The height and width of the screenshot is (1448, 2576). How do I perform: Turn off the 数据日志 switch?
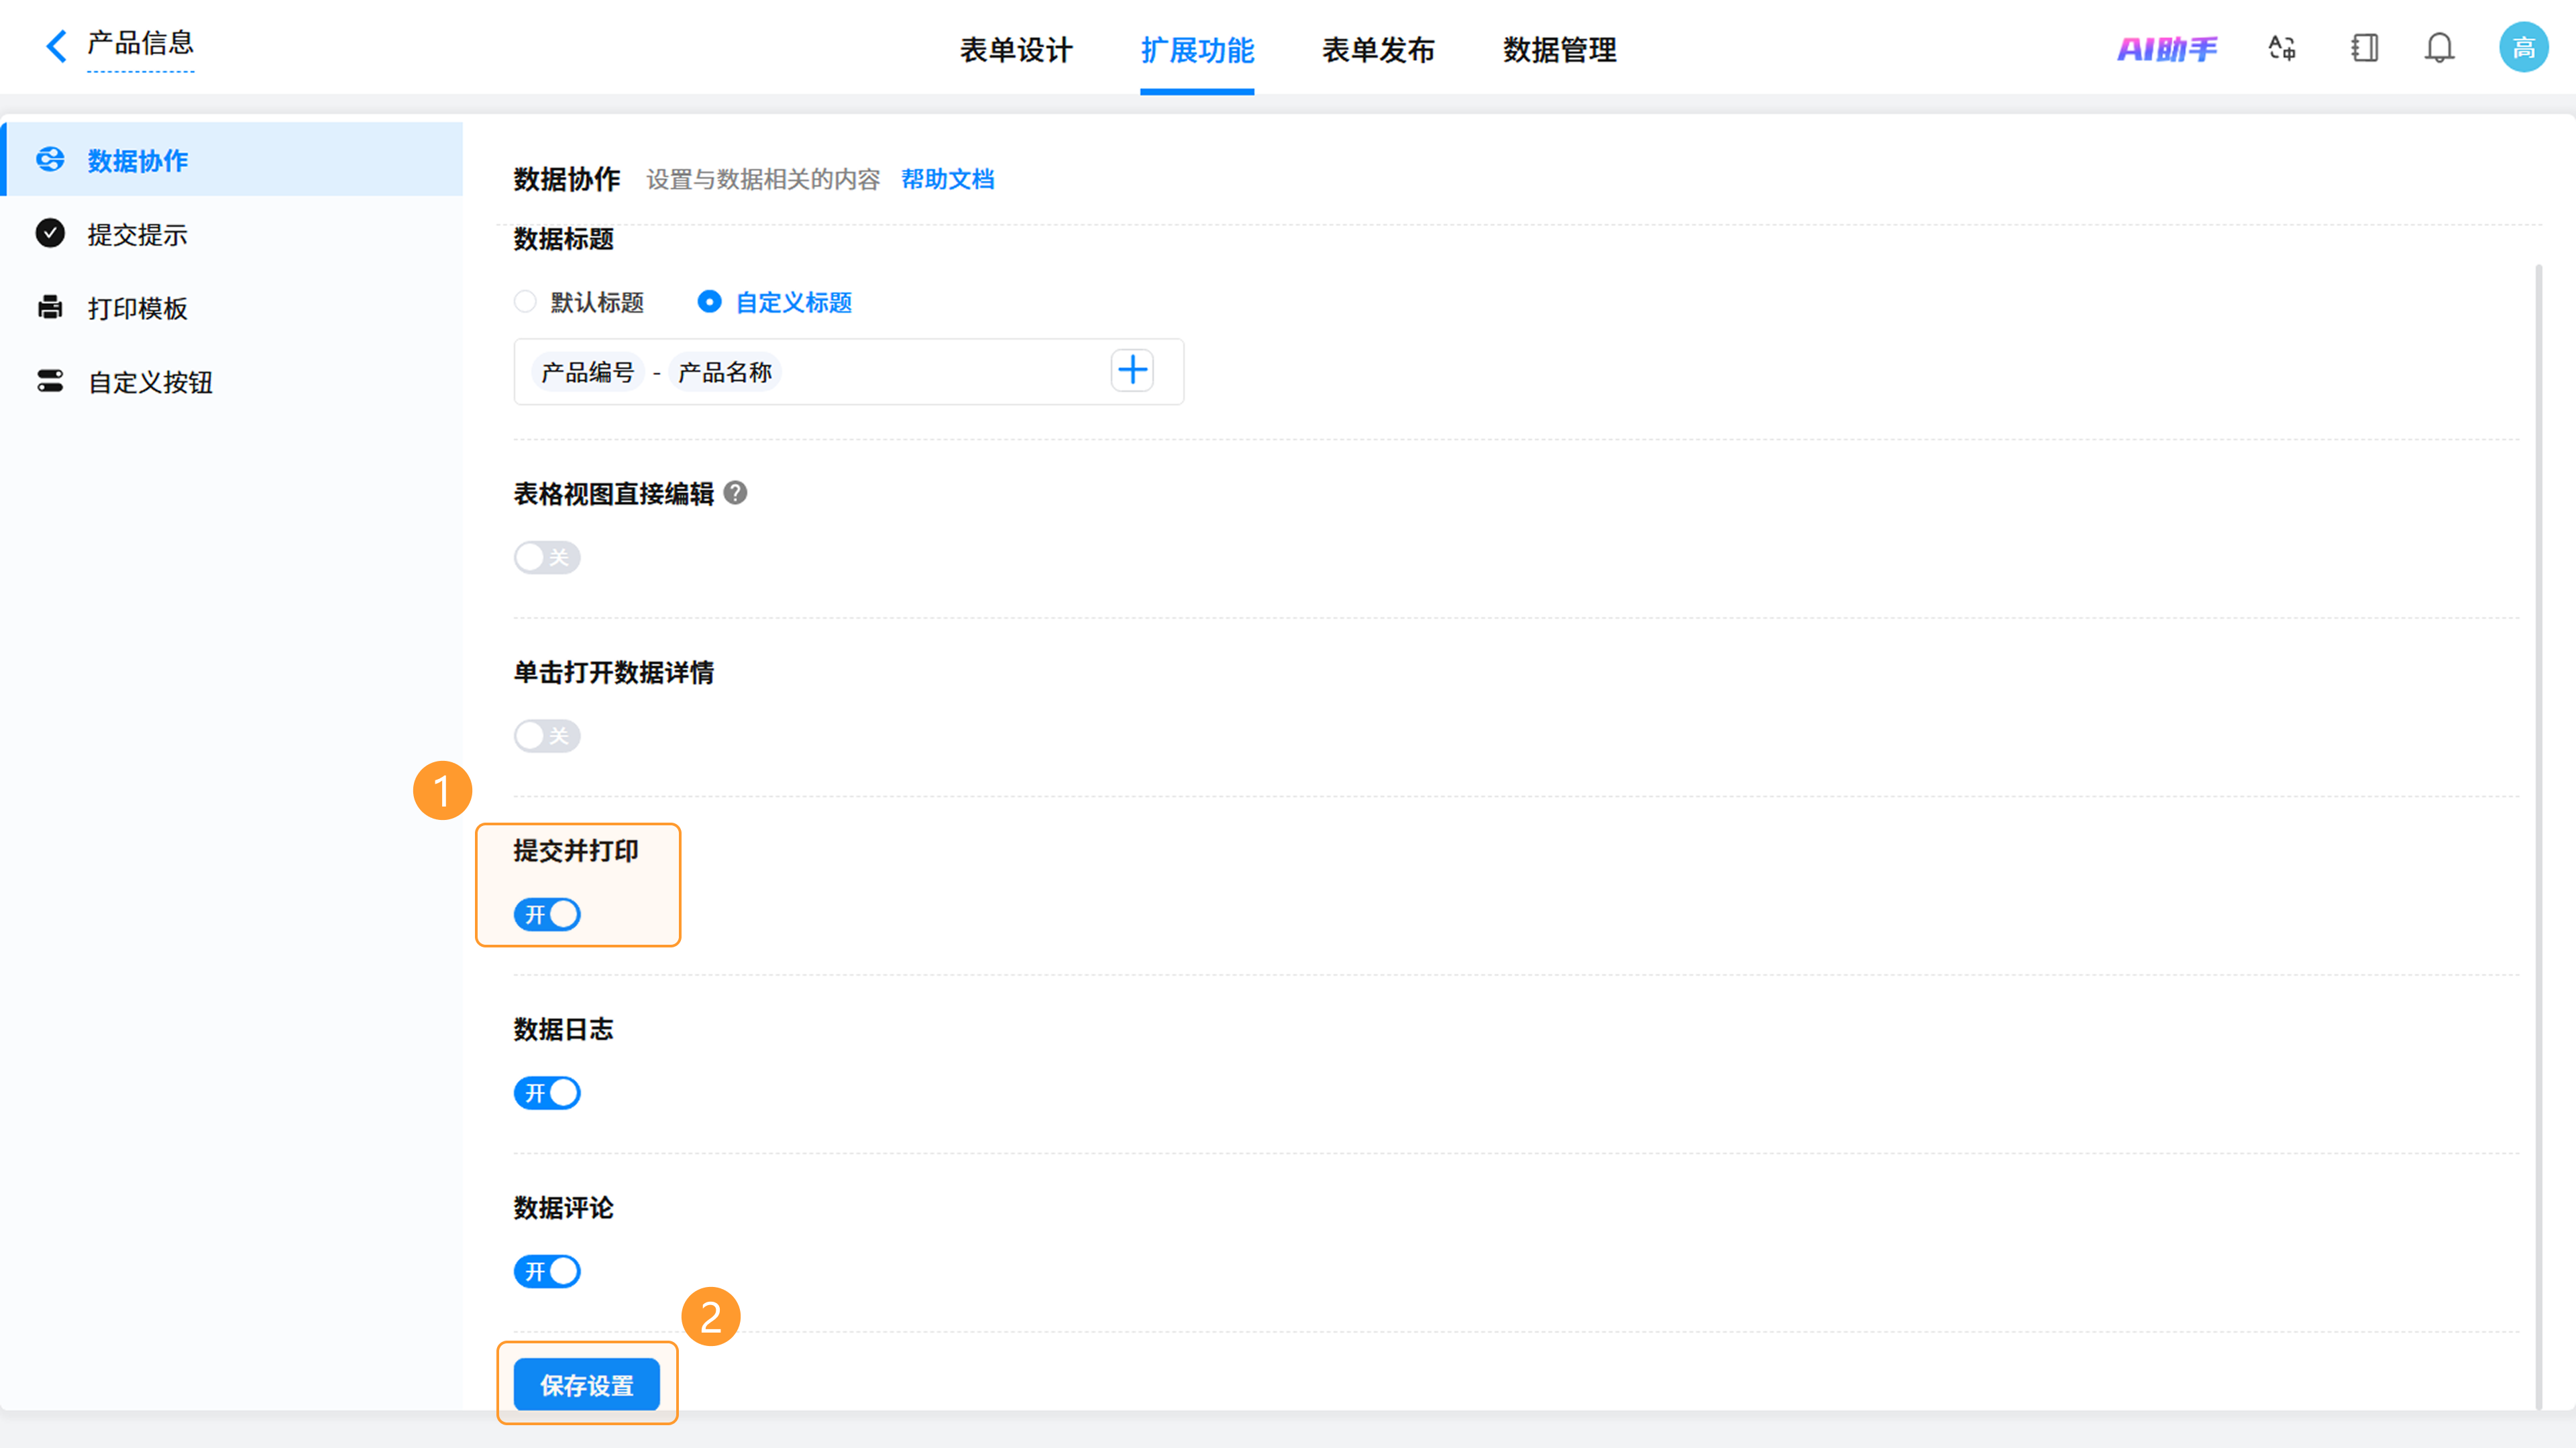tap(547, 1093)
